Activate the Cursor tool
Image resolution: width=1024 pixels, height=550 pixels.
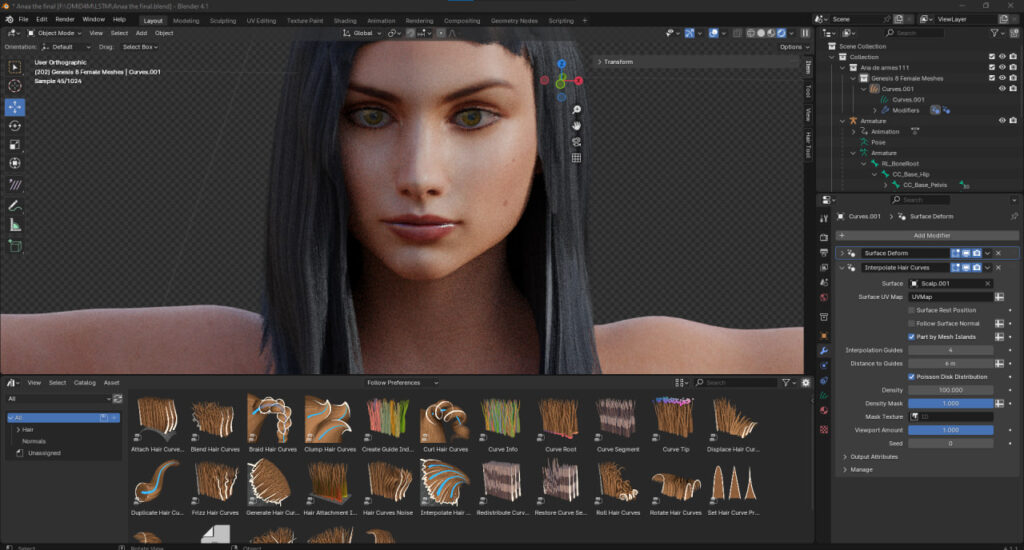coord(14,86)
